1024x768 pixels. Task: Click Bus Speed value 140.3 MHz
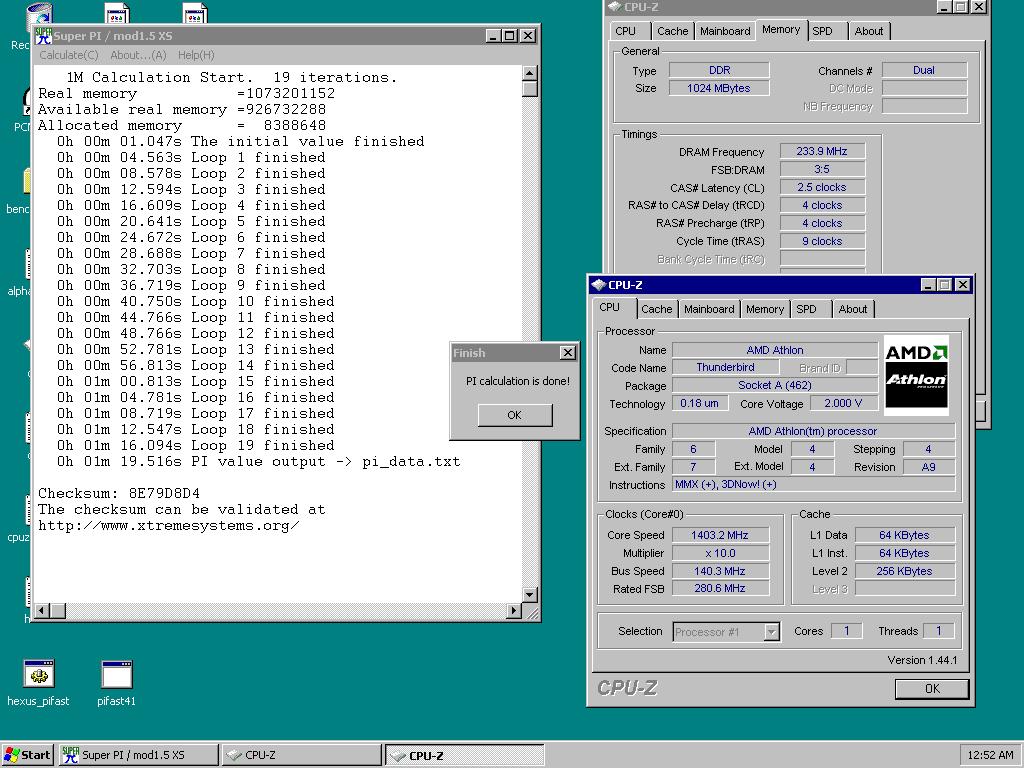tap(720, 571)
